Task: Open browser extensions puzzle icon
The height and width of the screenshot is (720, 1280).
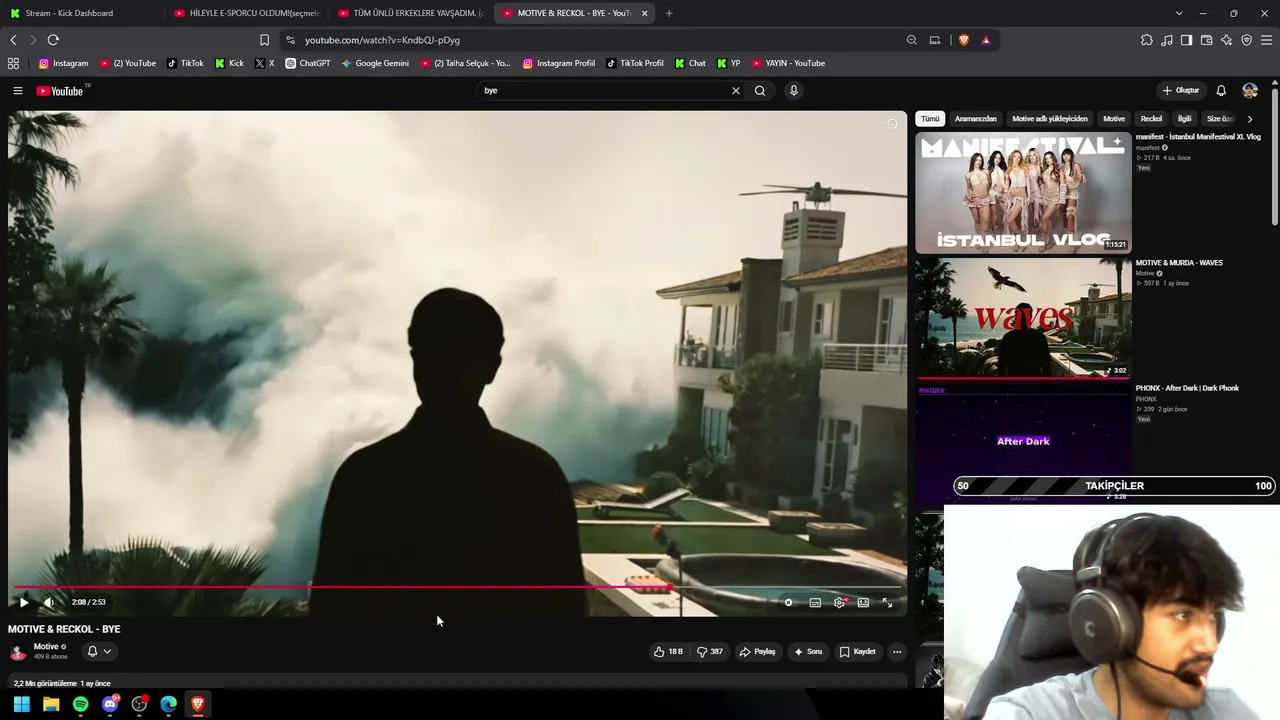Action: click(x=1147, y=40)
